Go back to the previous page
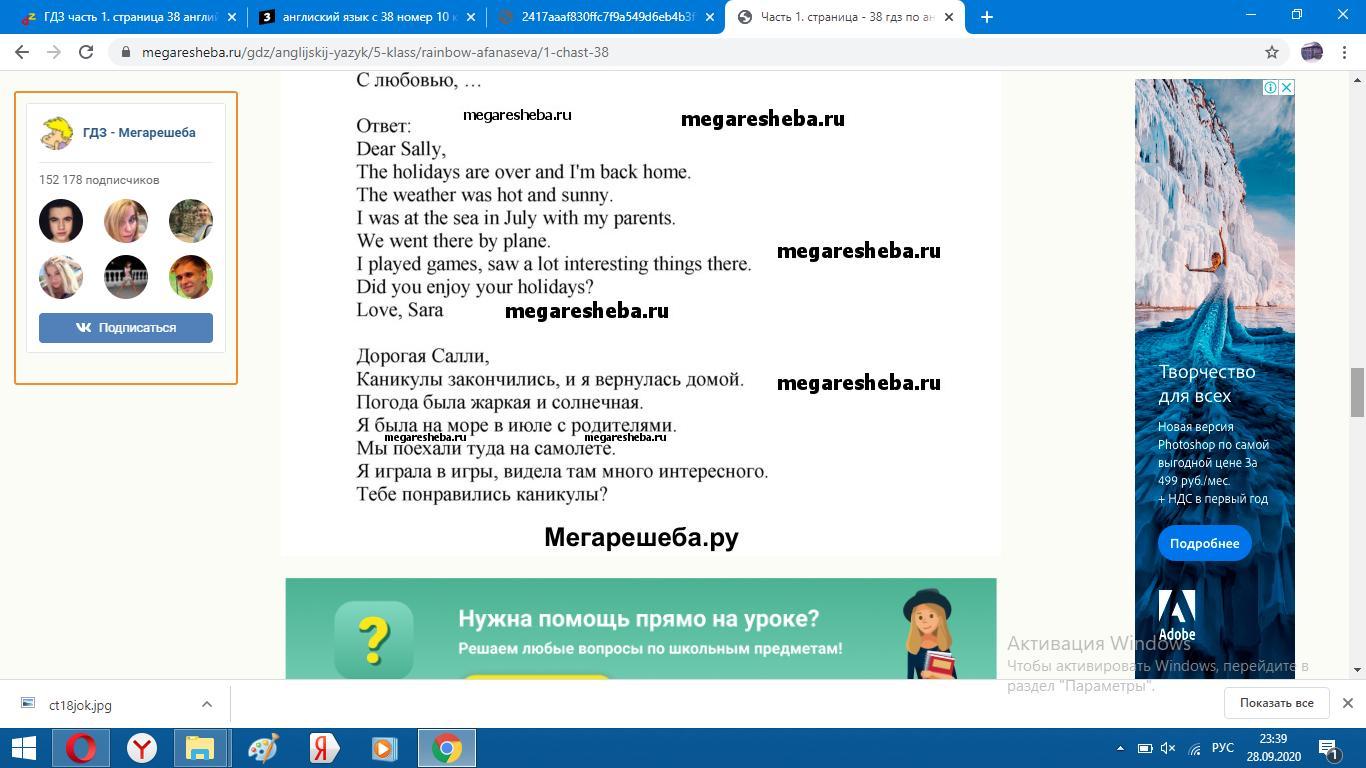 [x=22, y=52]
